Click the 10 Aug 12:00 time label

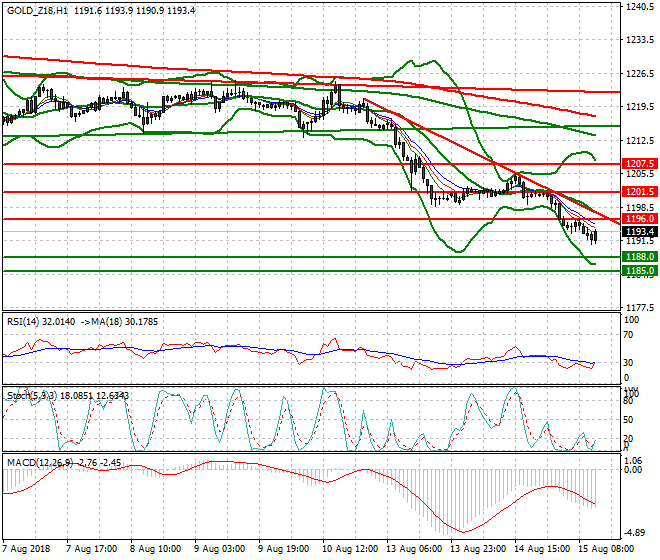pos(350,549)
